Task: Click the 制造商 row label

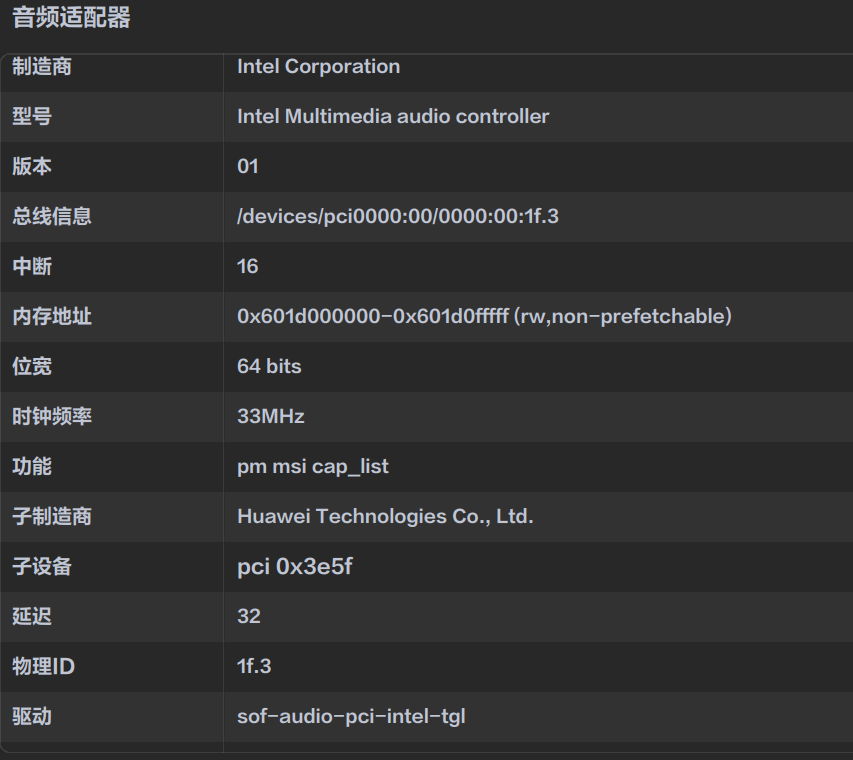Action: tap(42, 67)
